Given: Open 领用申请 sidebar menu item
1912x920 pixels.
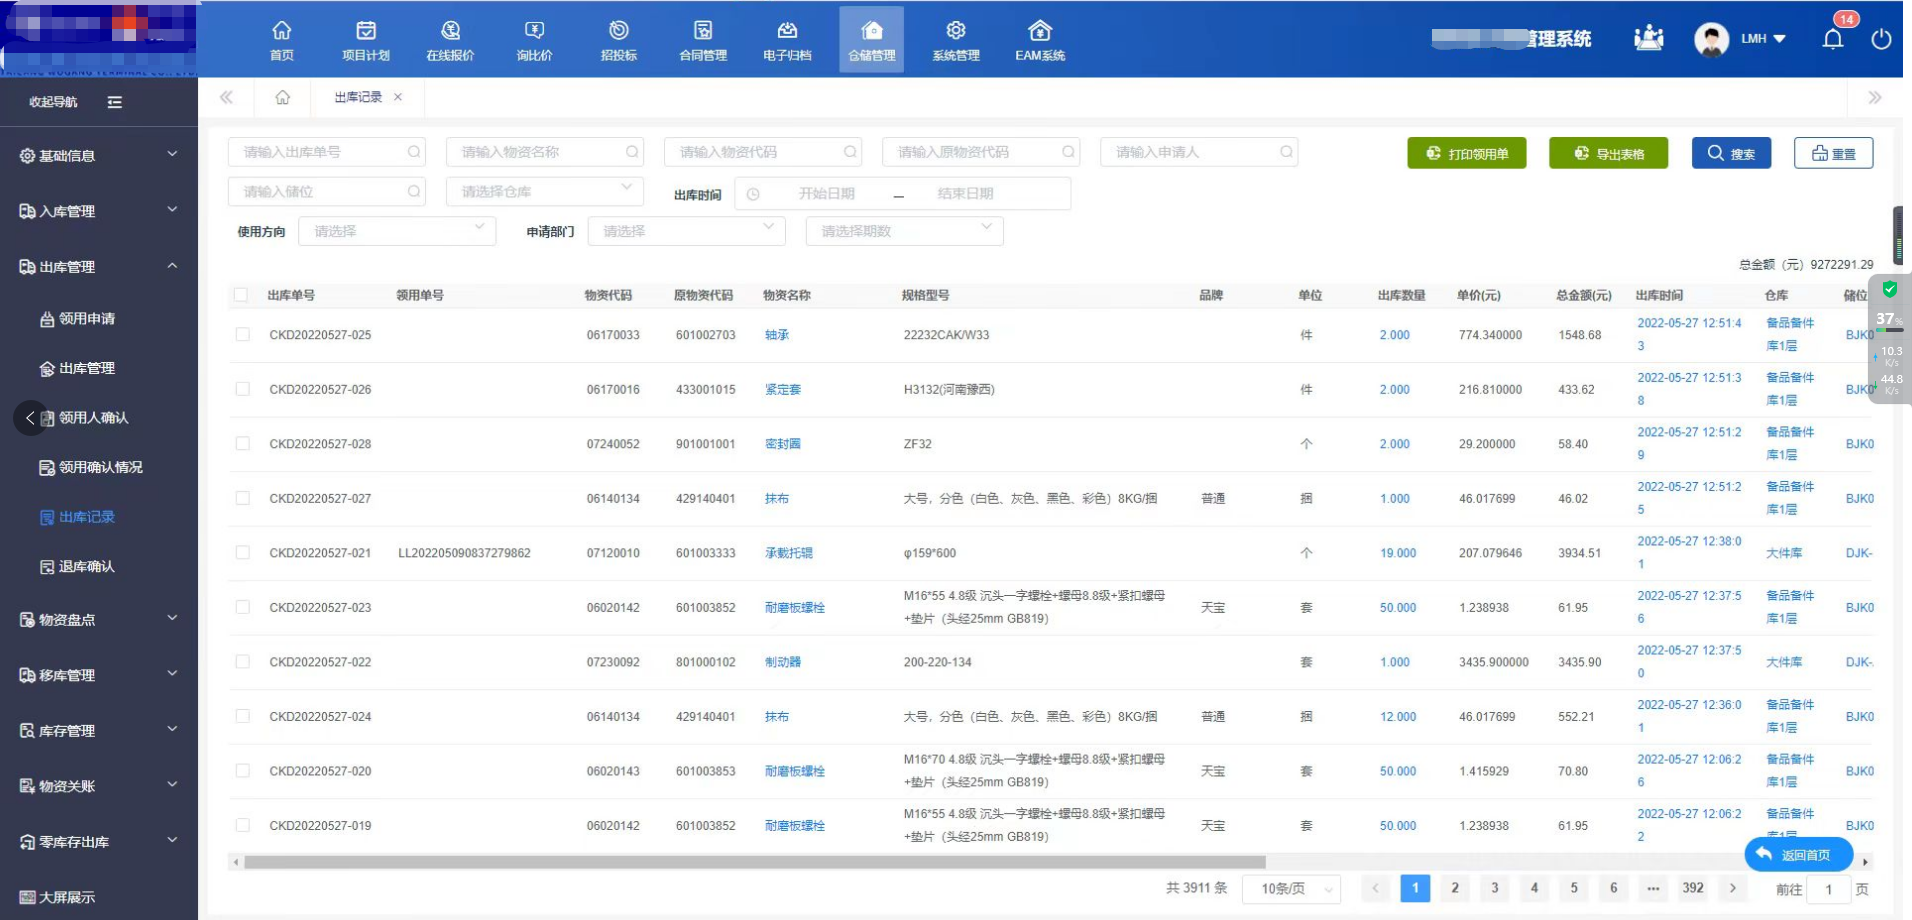Looking at the screenshot, I should (78, 319).
